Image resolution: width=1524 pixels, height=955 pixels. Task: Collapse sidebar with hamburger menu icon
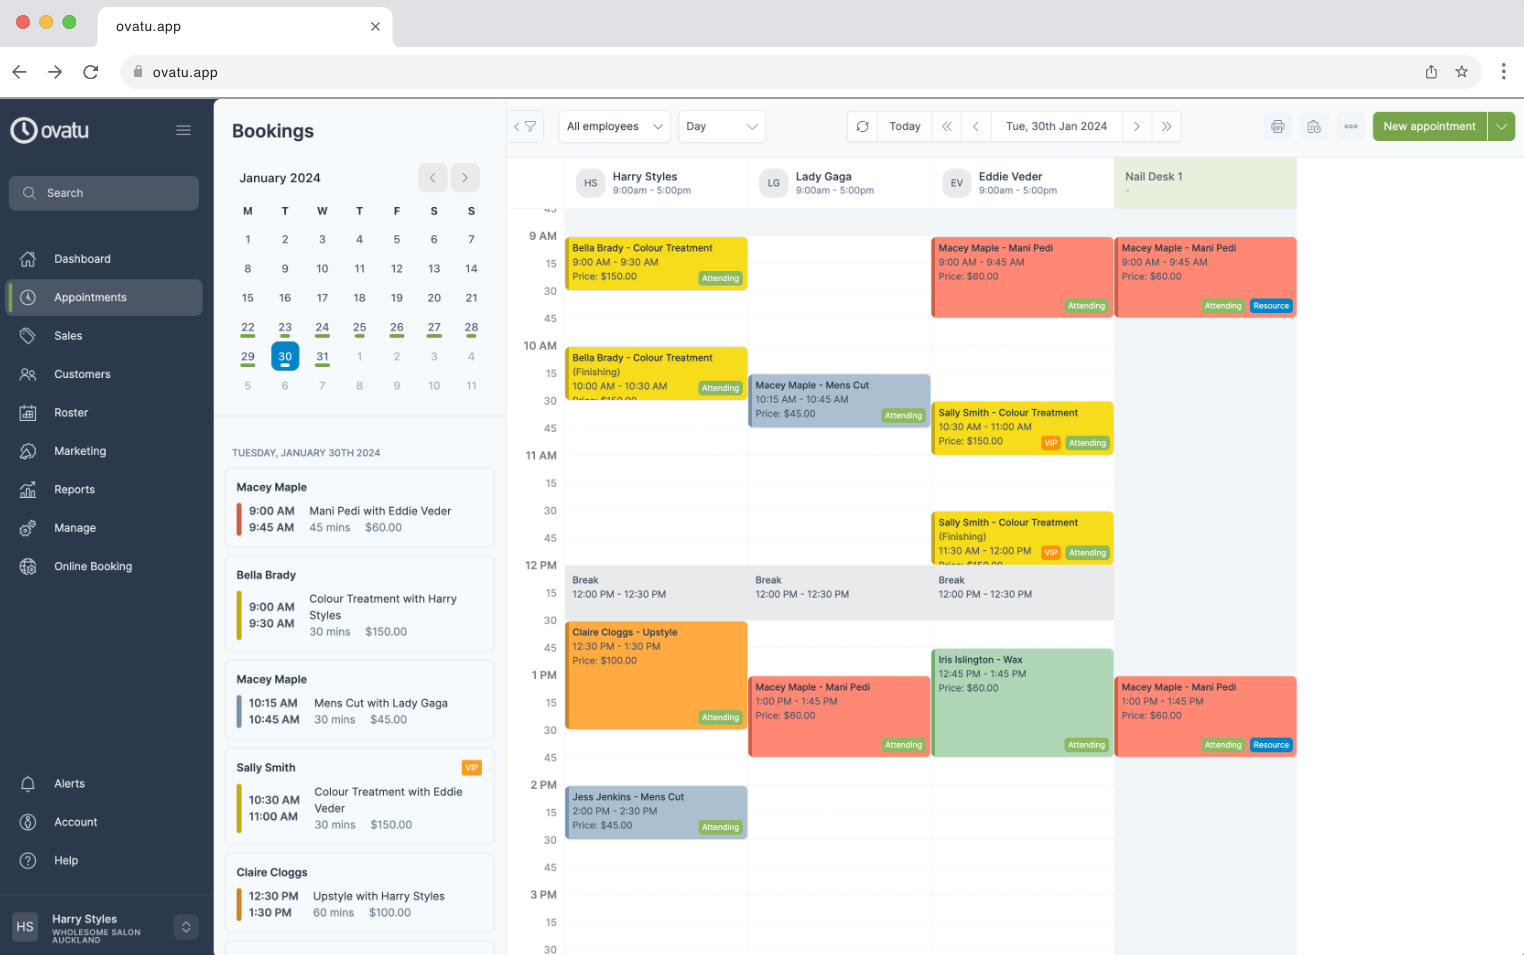[183, 130]
